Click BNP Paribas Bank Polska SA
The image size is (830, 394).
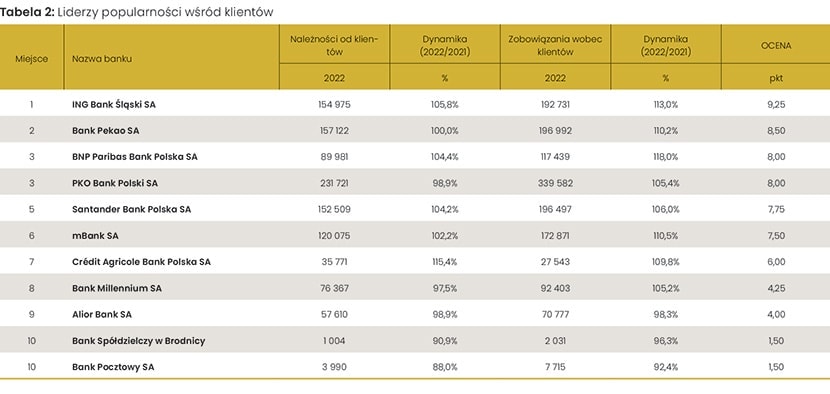(x=134, y=157)
